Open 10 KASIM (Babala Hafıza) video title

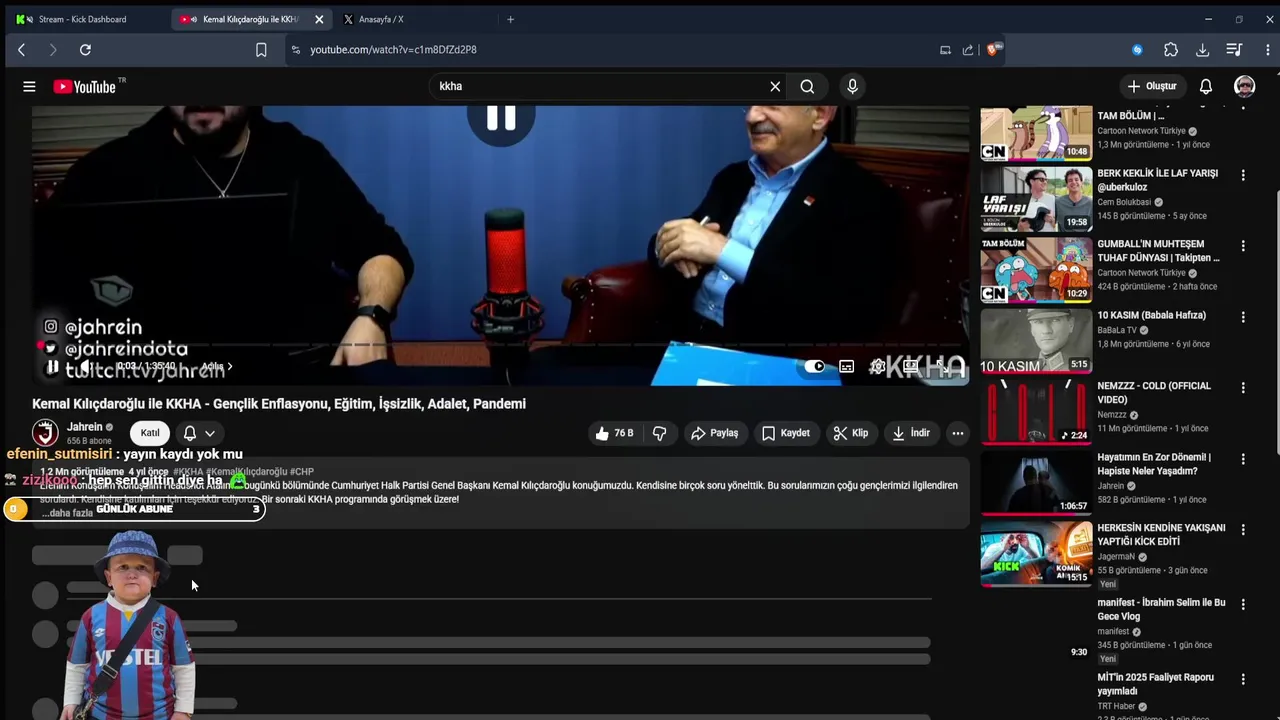1151,315
